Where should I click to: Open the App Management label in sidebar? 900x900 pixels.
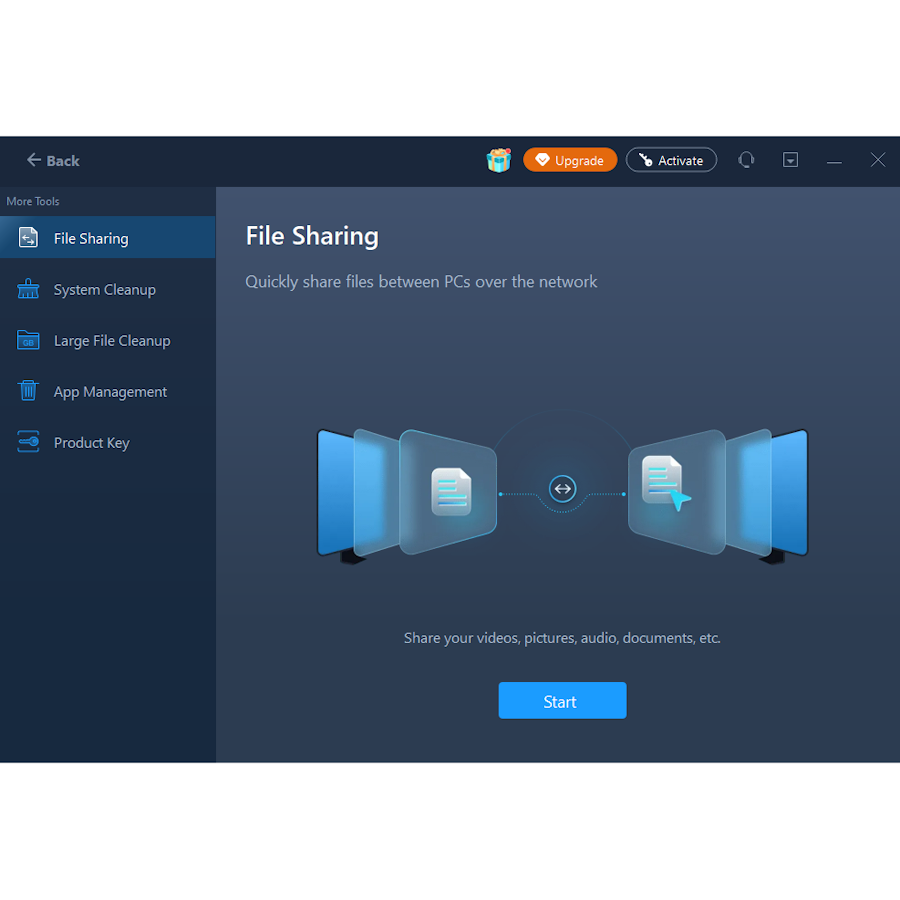pos(110,392)
